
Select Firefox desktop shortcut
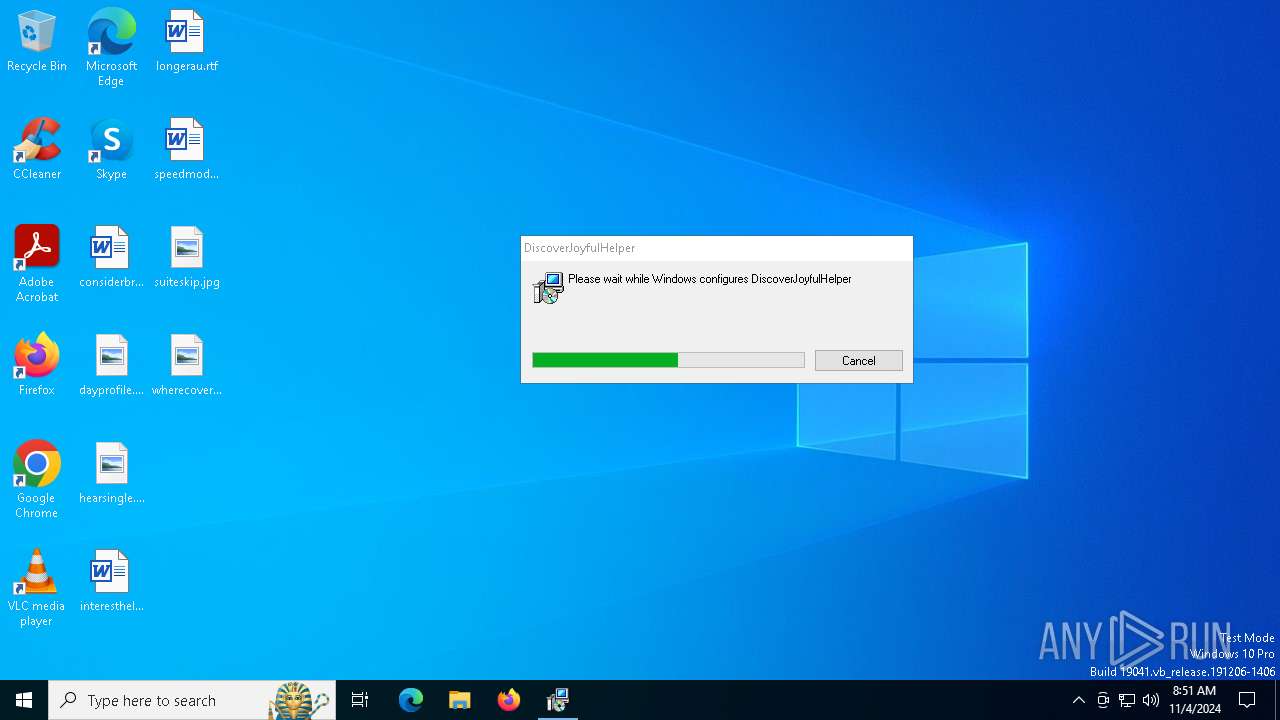pos(37,366)
